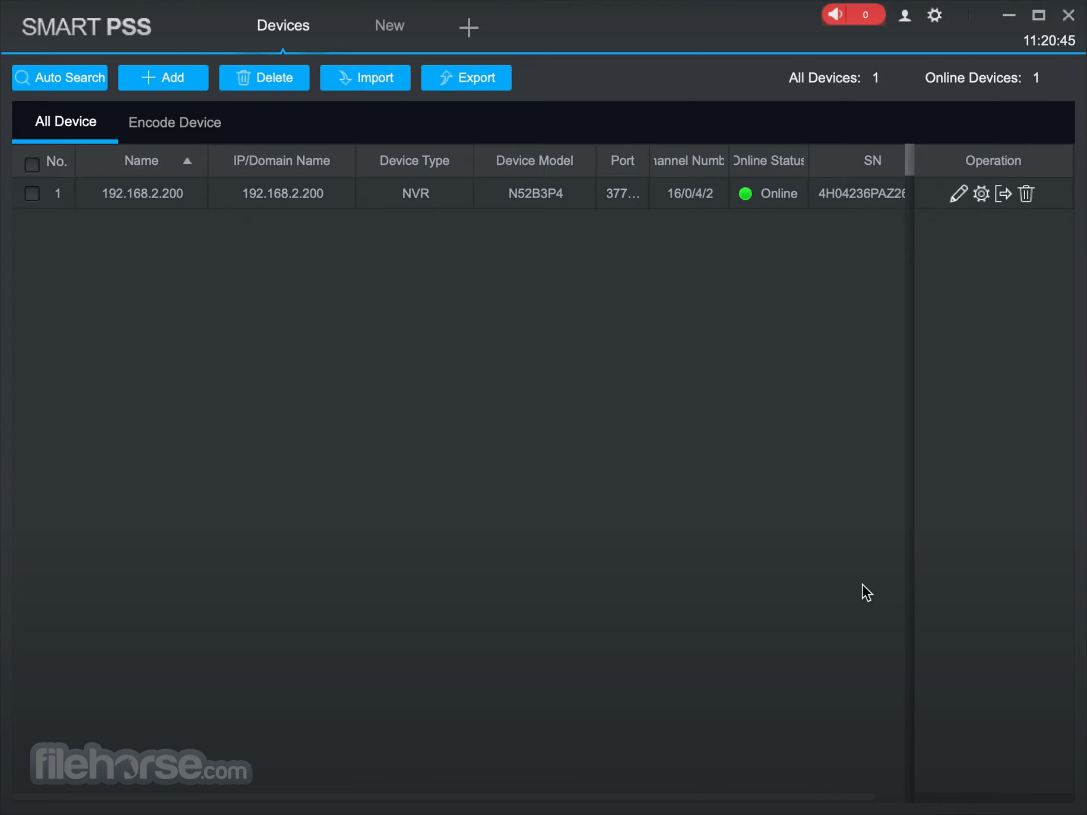Viewport: 1087px width, 815px height.
Task: Close the Smart PSS window
Action: pos(1068,15)
